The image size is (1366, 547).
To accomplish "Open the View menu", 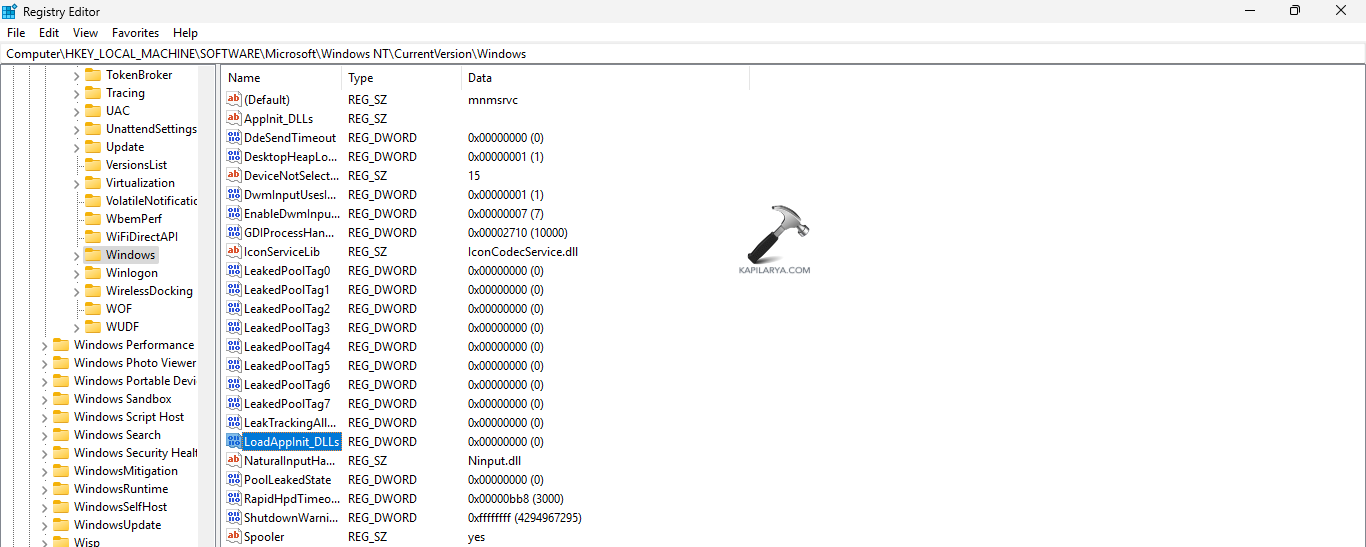I will point(86,33).
